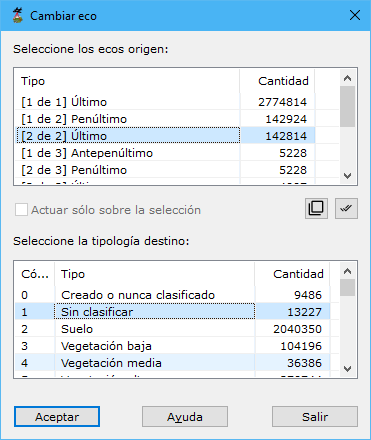Screen dimensions: 371x440
Task: Close the Cambiar eco dialog
Action: pos(355,15)
